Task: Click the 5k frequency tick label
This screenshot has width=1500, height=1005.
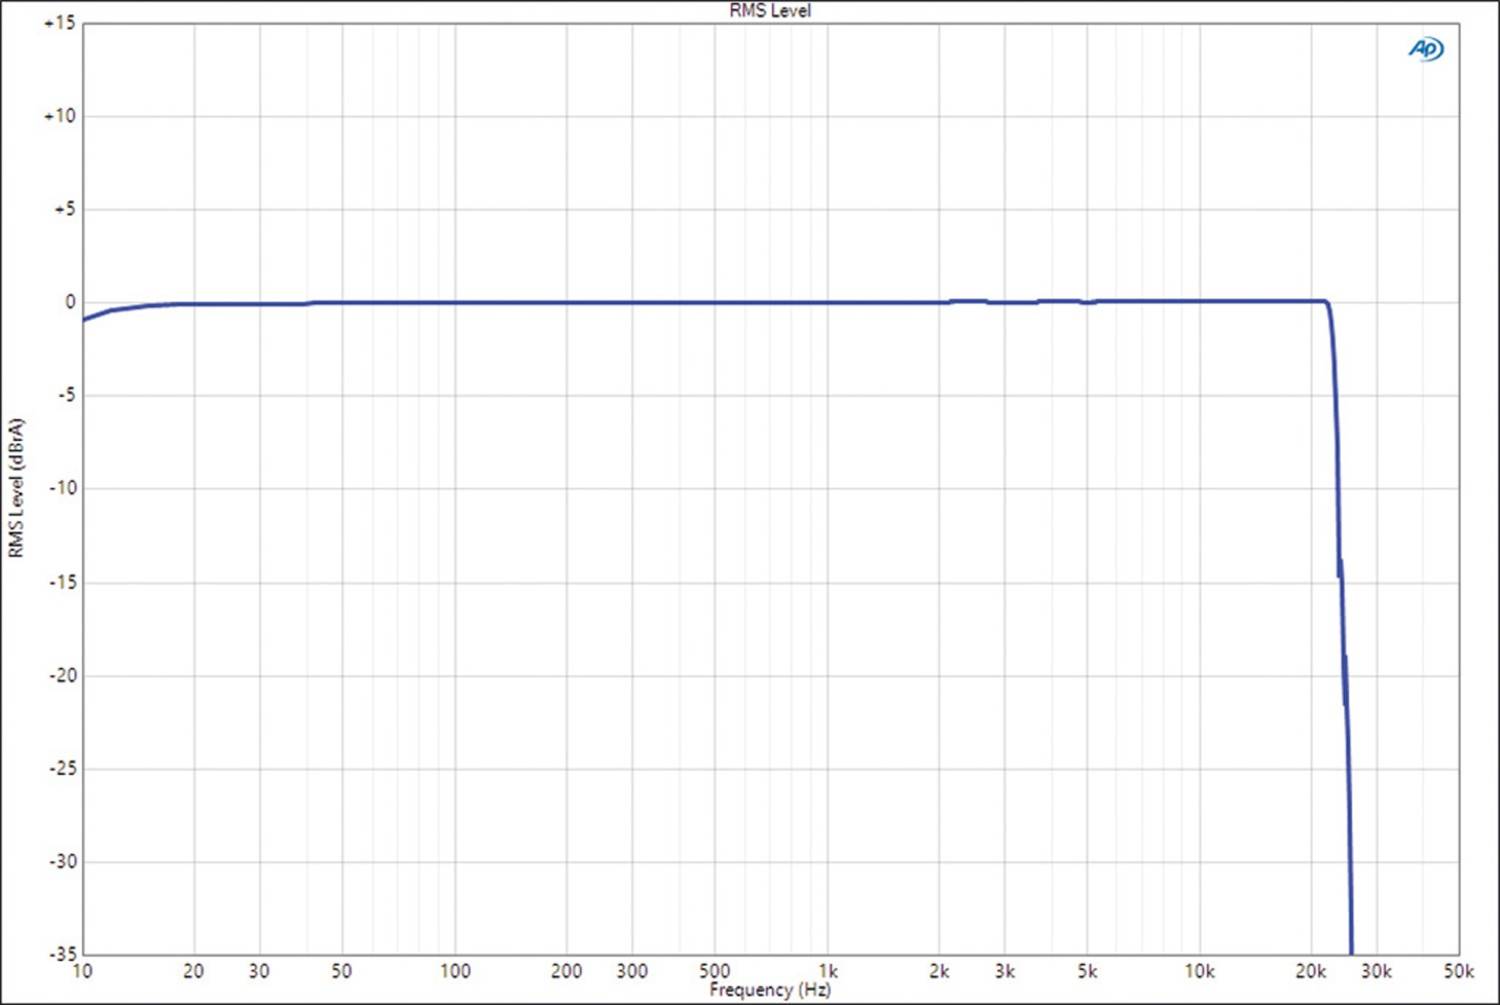Action: (x=1087, y=971)
